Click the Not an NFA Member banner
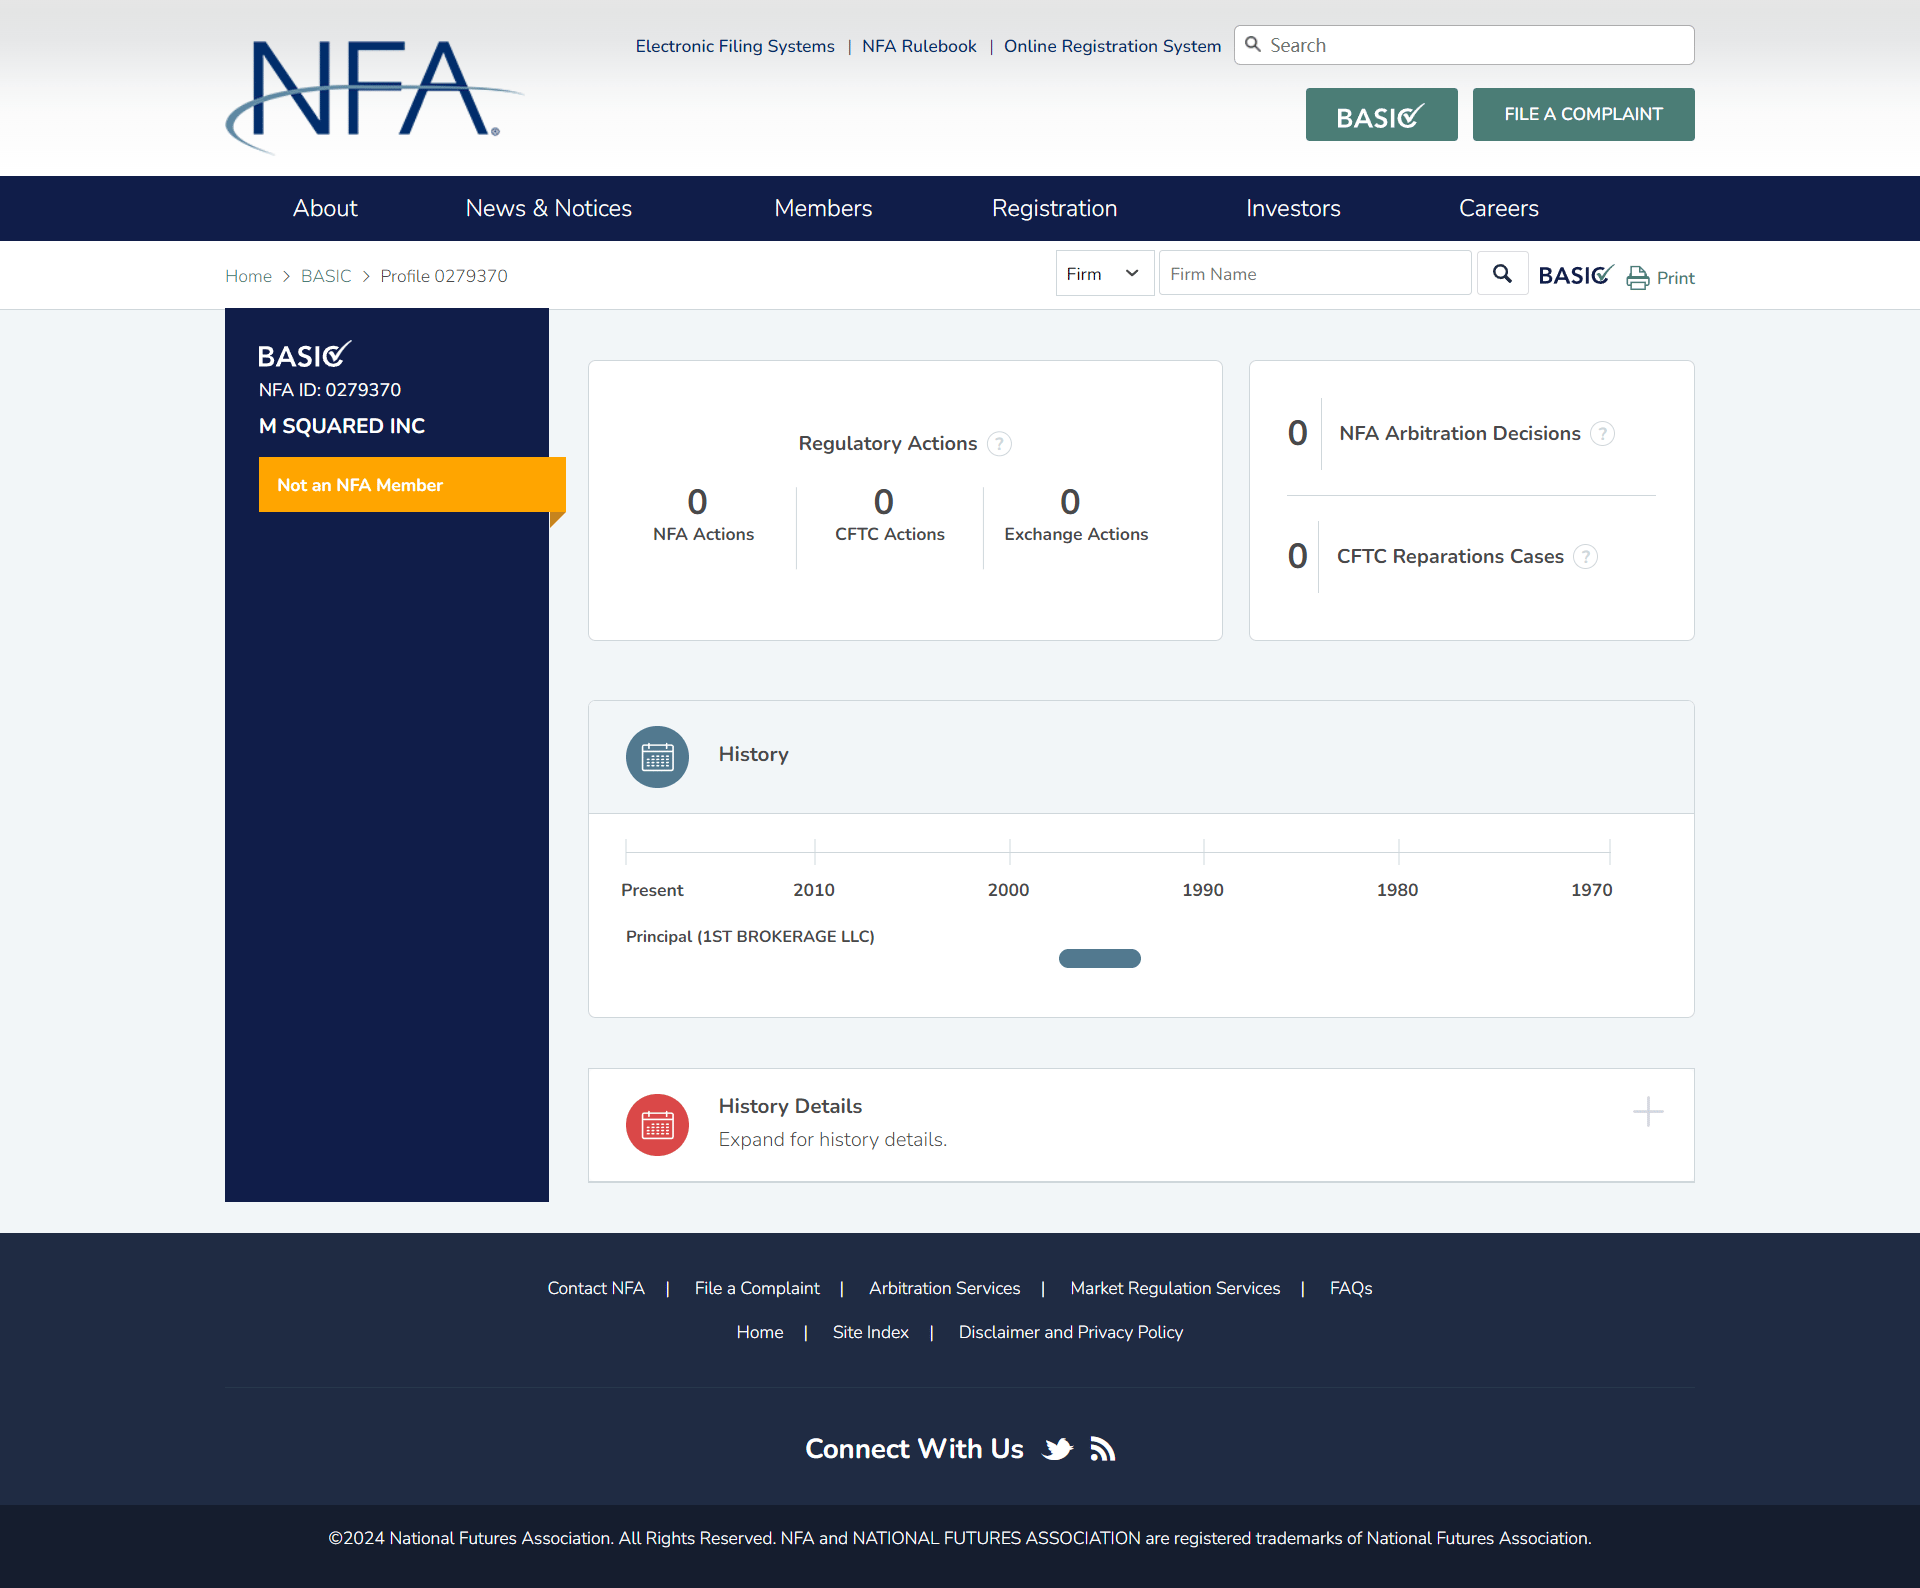The image size is (1920, 1588). 412,485
